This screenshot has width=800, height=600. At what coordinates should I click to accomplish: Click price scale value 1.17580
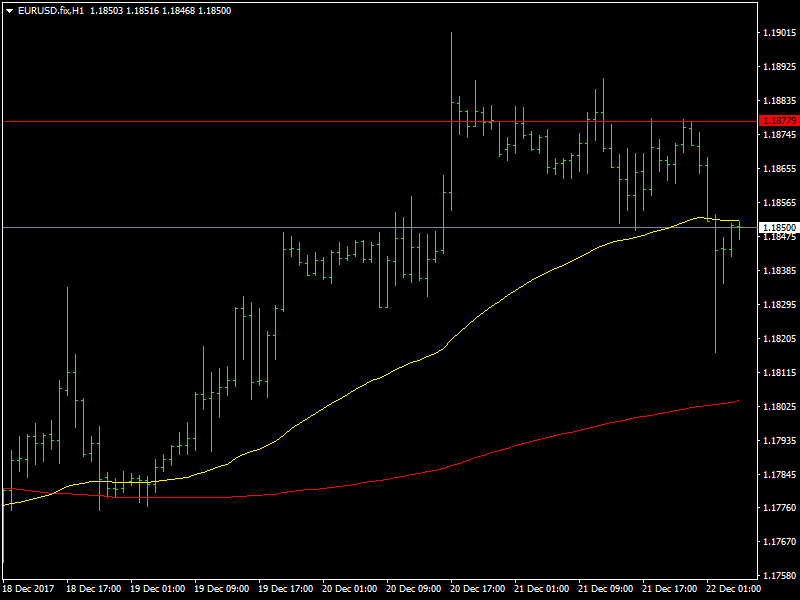click(x=779, y=576)
